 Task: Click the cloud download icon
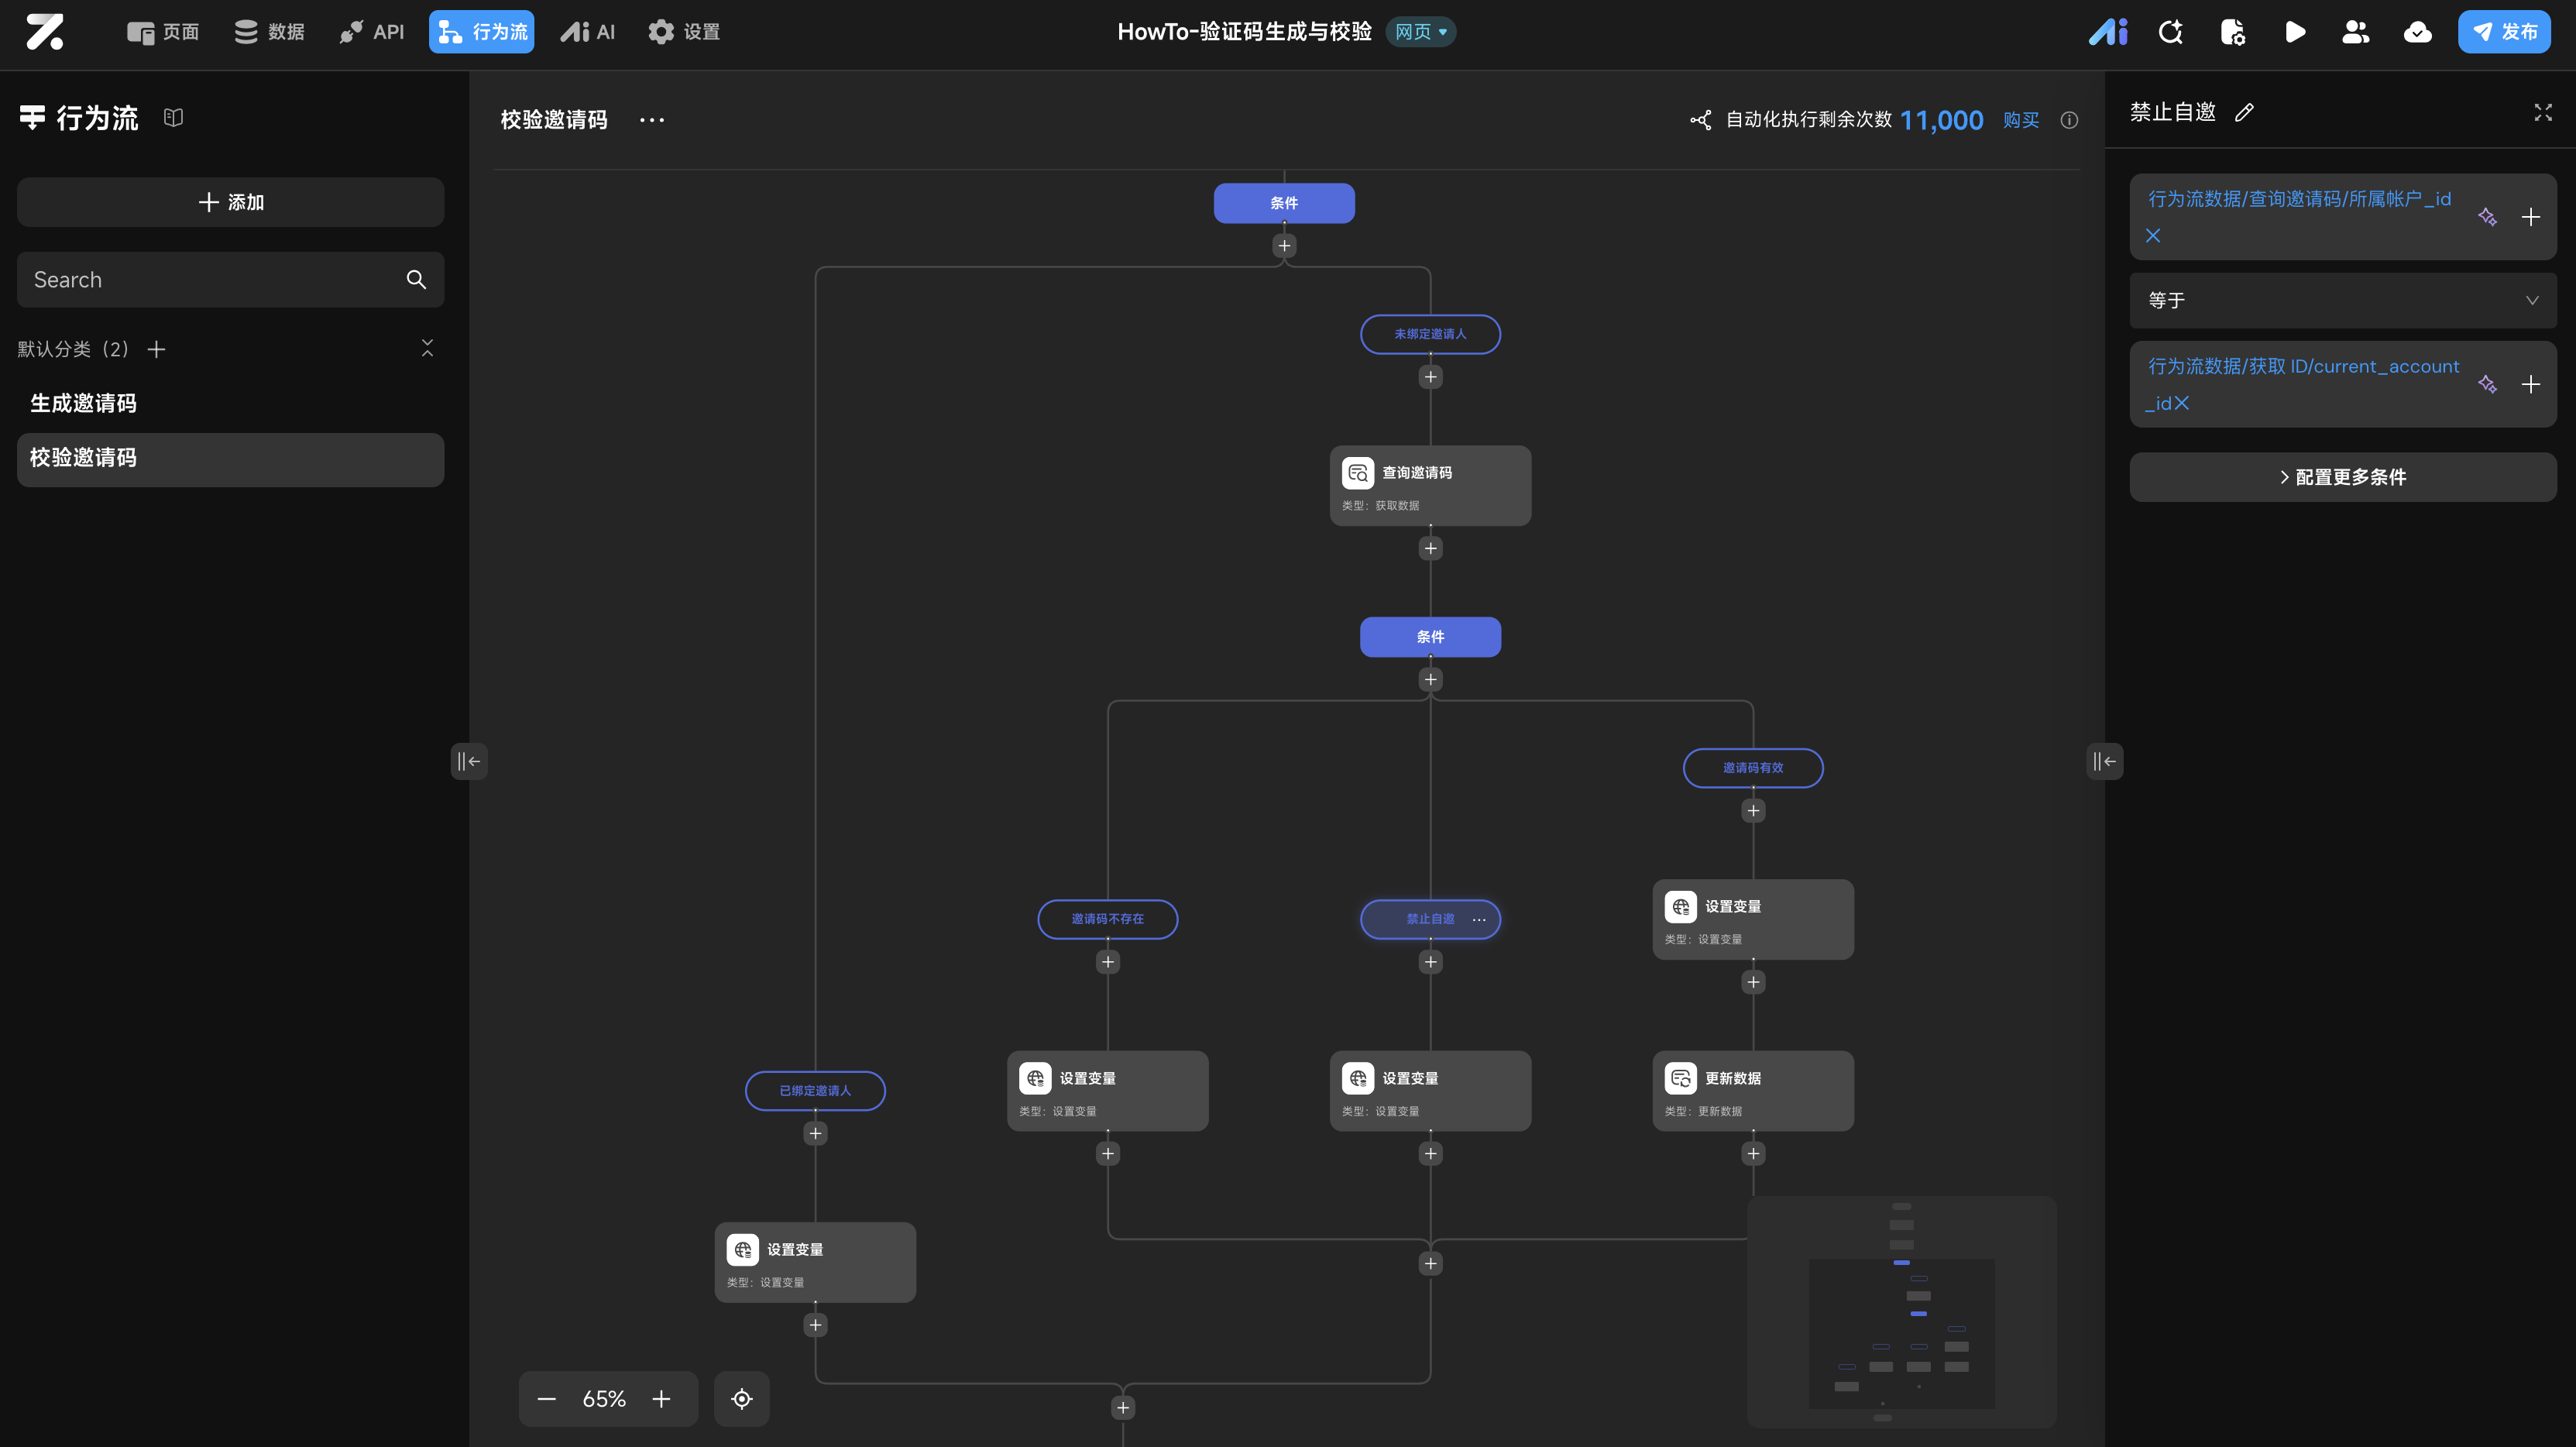pyautogui.click(x=2417, y=32)
